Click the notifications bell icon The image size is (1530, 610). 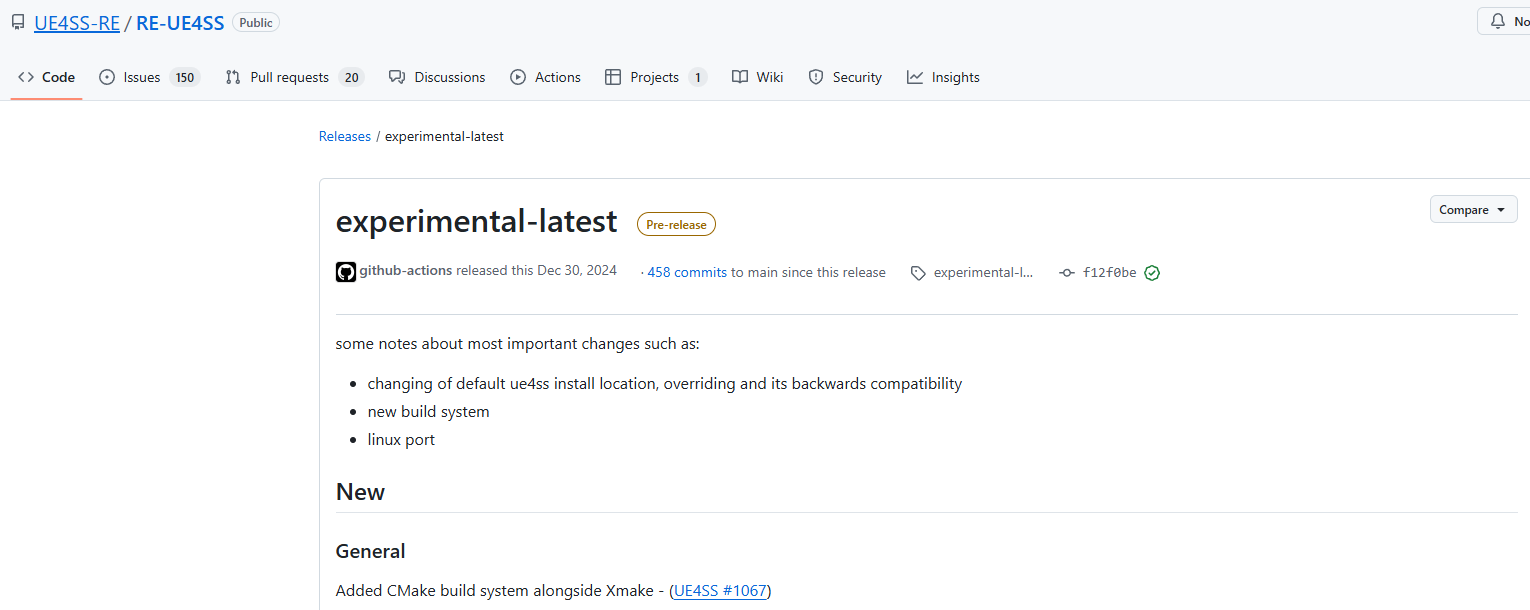click(1497, 21)
